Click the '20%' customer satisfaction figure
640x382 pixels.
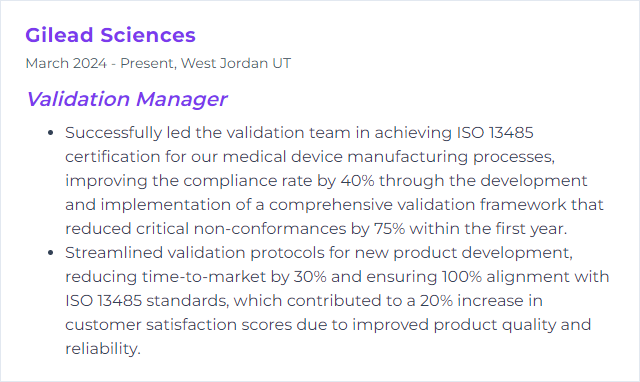pyautogui.click(x=437, y=301)
